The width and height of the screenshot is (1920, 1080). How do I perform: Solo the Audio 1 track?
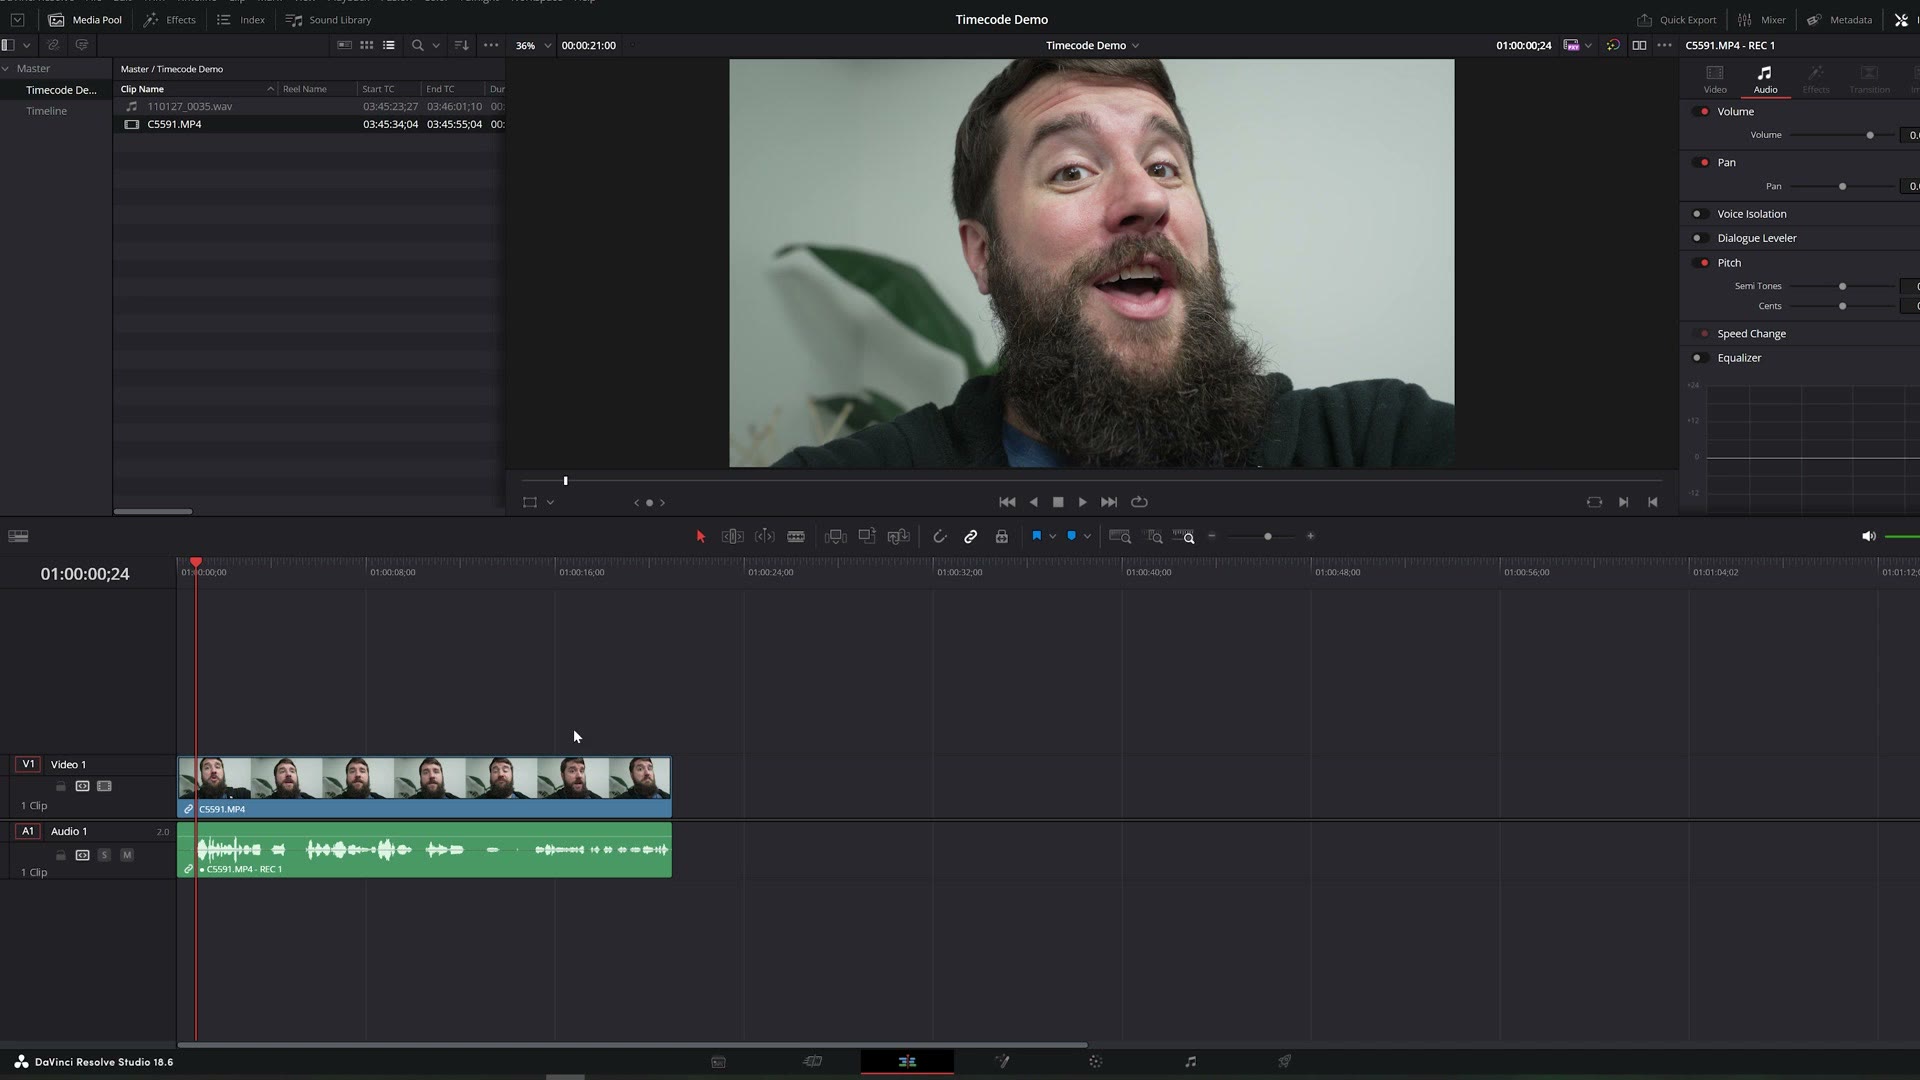pyautogui.click(x=104, y=855)
